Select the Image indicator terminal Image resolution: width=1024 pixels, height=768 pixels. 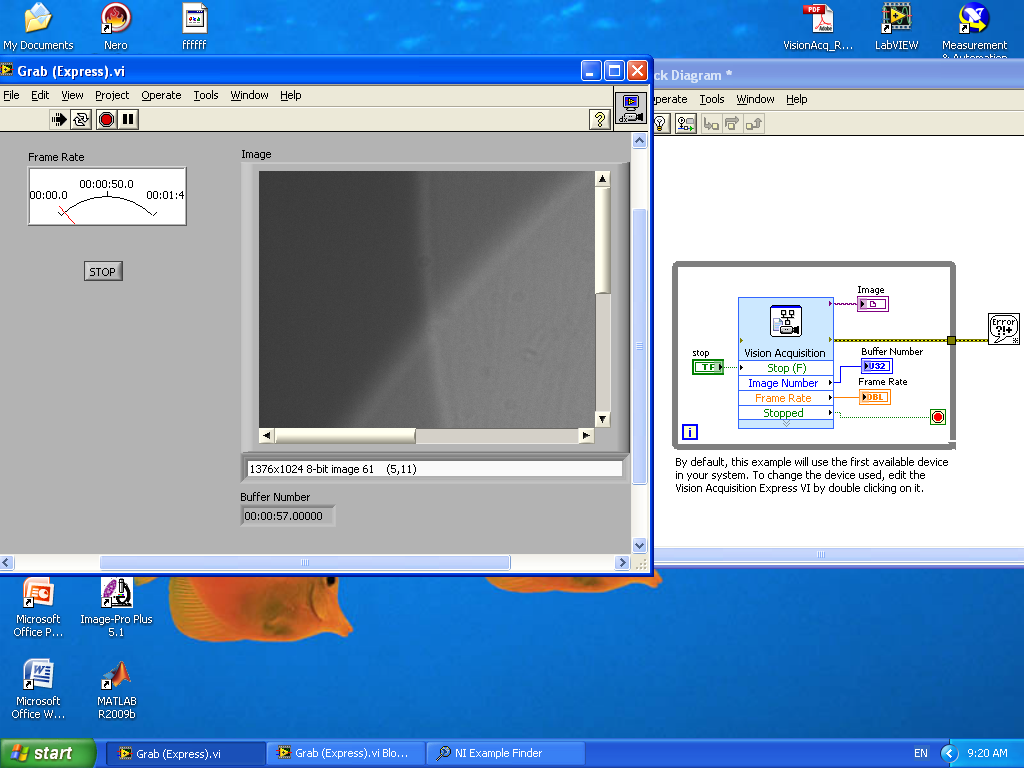[x=871, y=304]
